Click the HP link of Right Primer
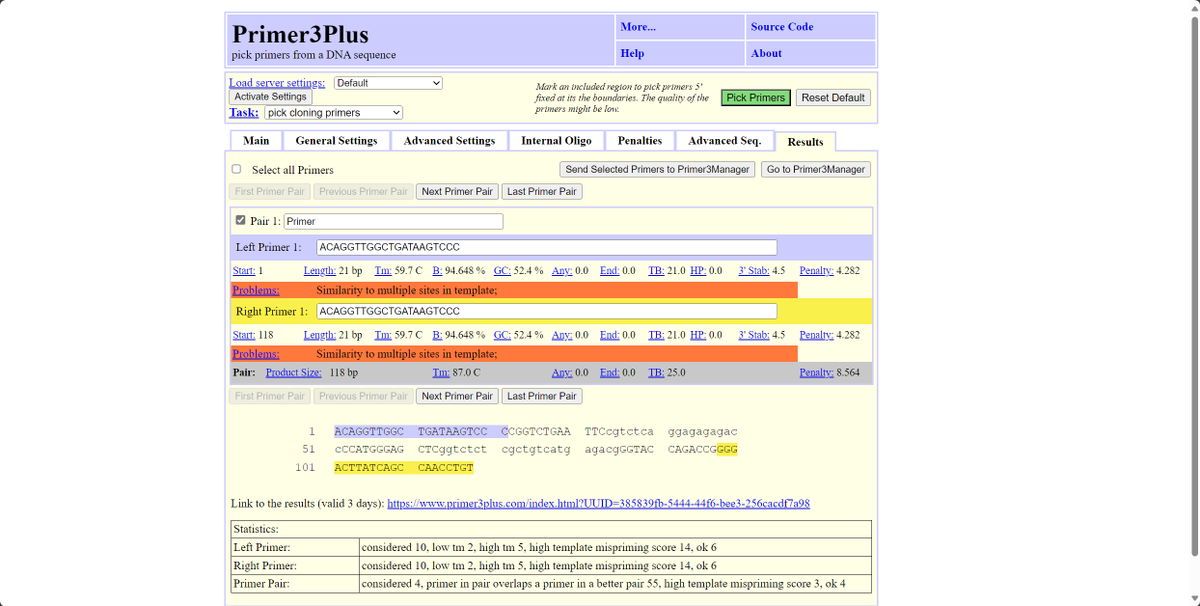1200x606 pixels. (x=698, y=335)
